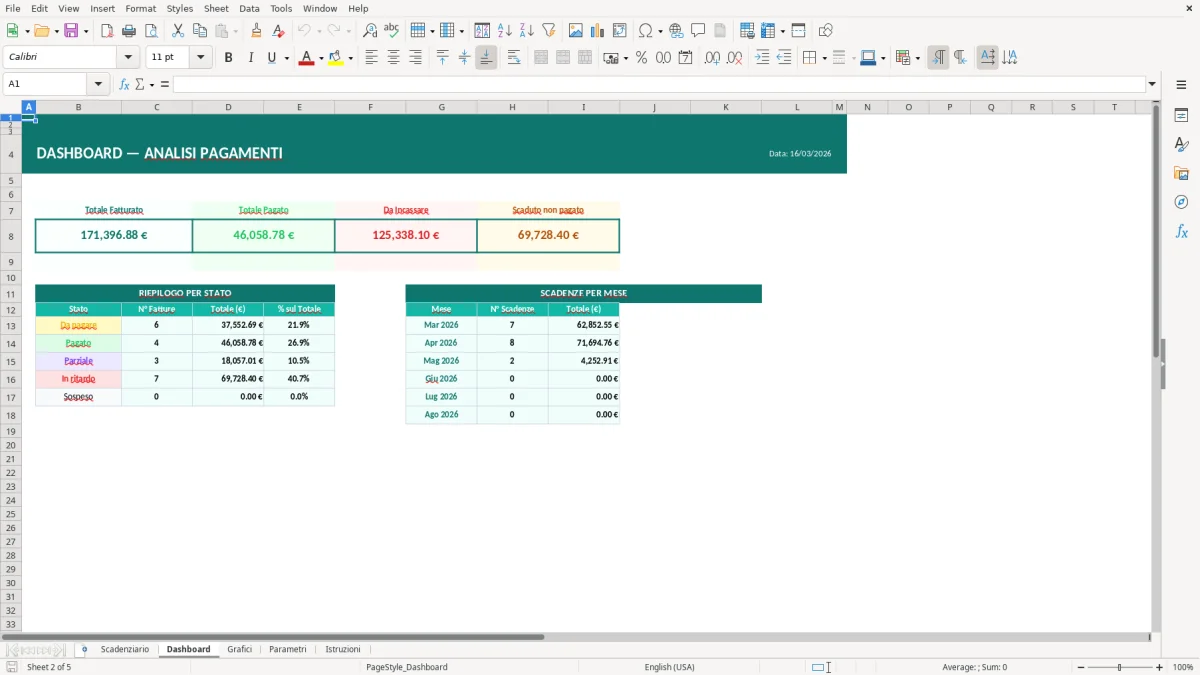Viewport: 1200px width, 675px height.
Task: Click the Save document icon
Action: pos(71,31)
